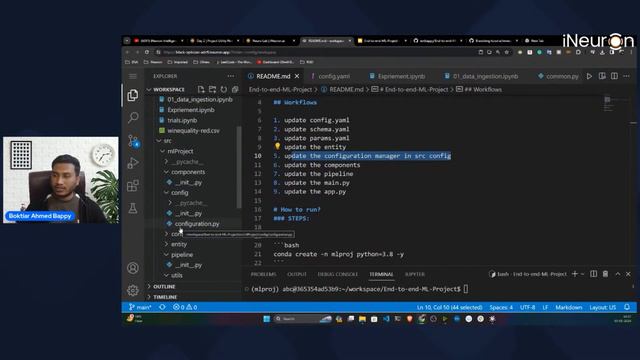Open the DEBUG CONSOLE panel tab

tap(338, 274)
